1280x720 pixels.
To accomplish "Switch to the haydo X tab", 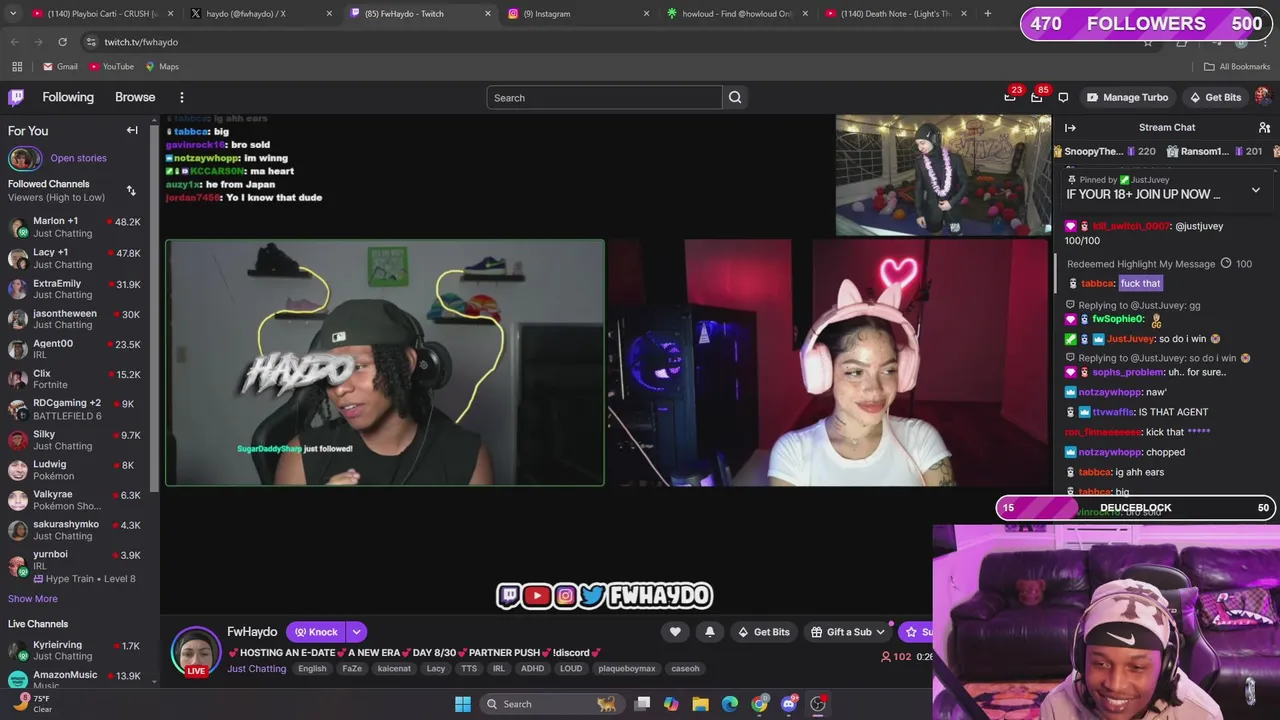I will (260, 14).
